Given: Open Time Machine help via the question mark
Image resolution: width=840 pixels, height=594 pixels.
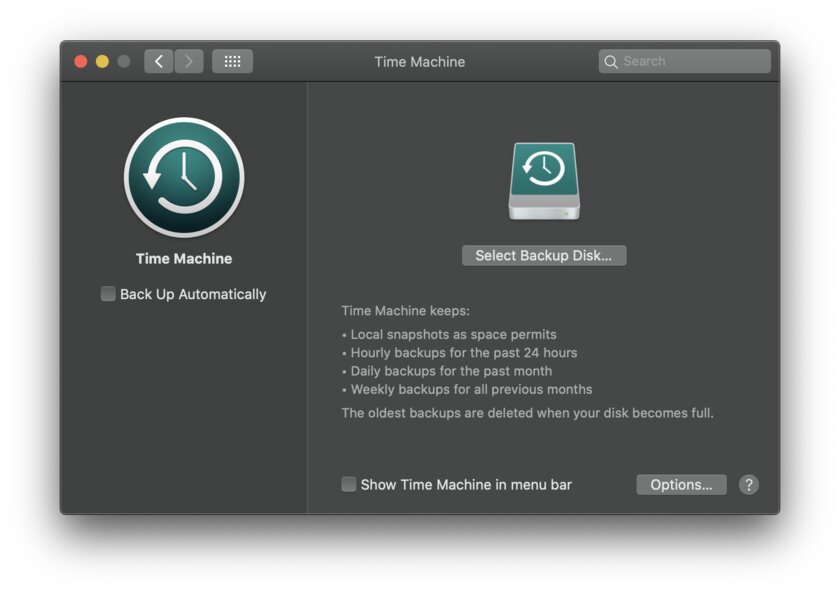Looking at the screenshot, I should pos(748,484).
